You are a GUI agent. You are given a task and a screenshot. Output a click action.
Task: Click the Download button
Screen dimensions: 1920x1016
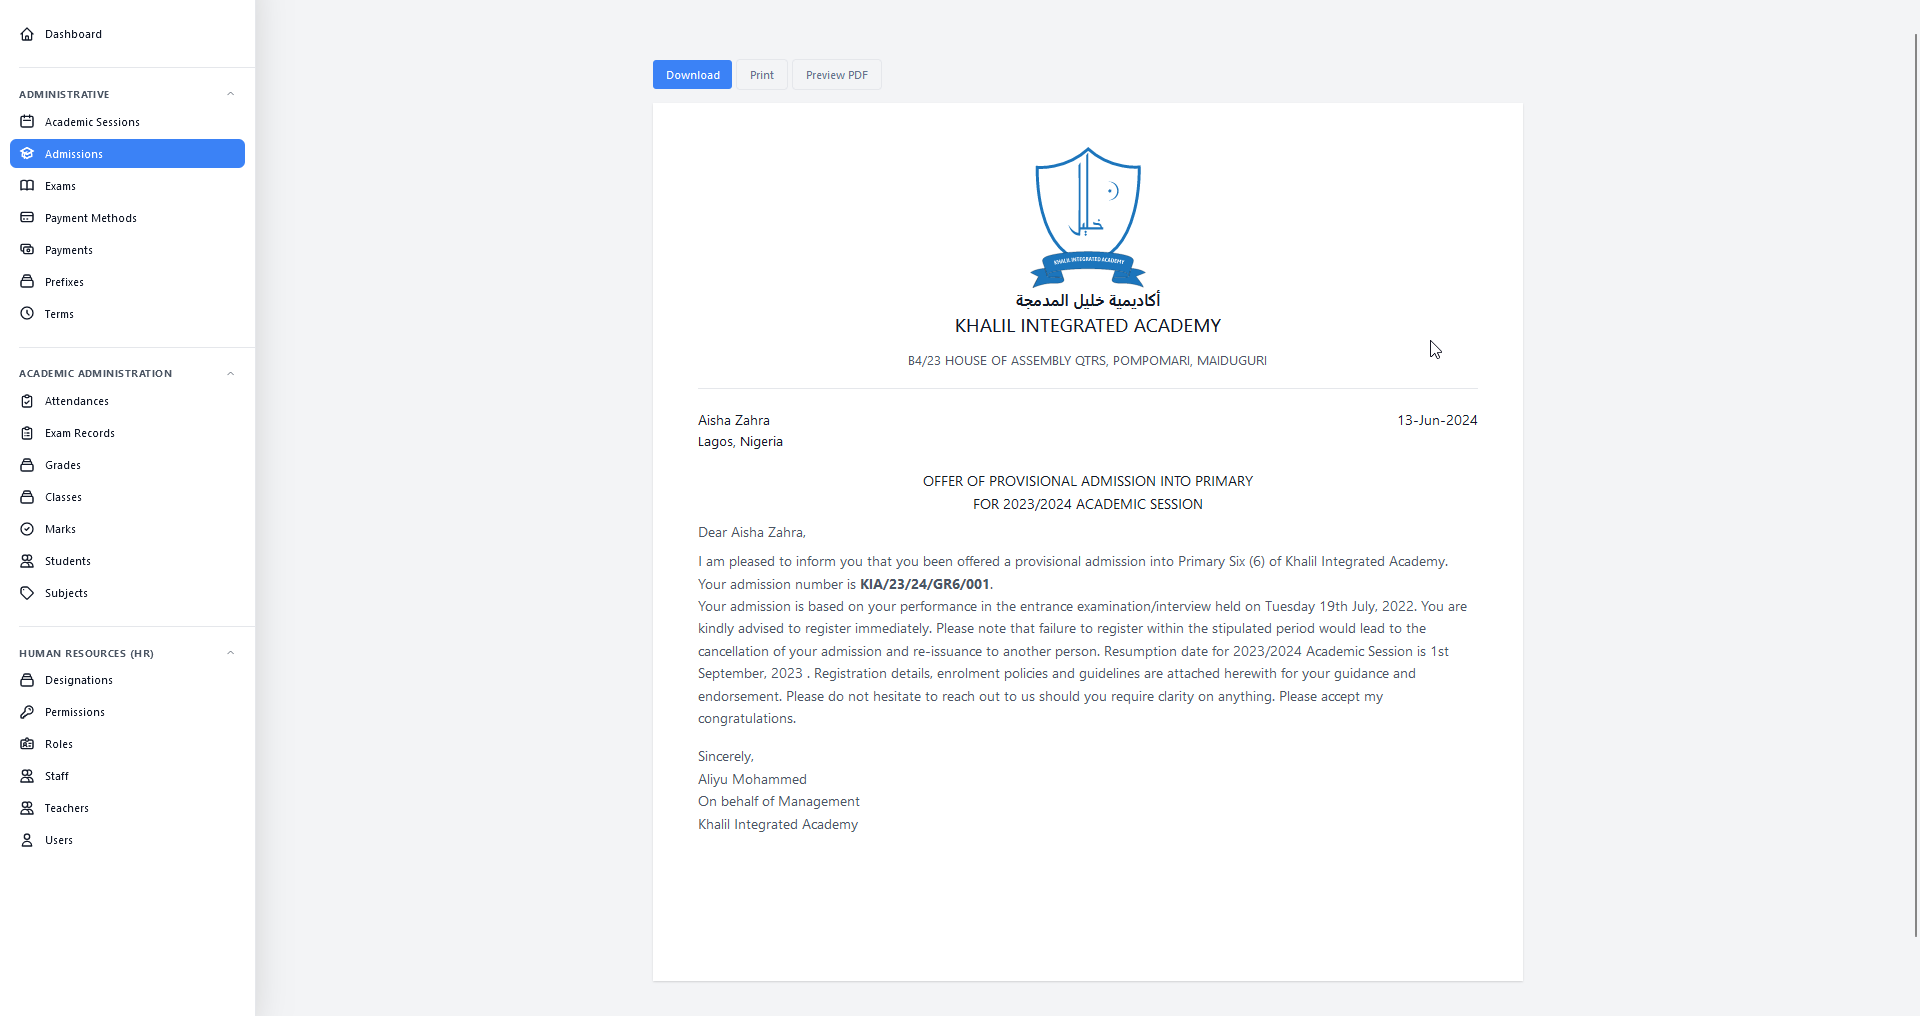[691, 74]
